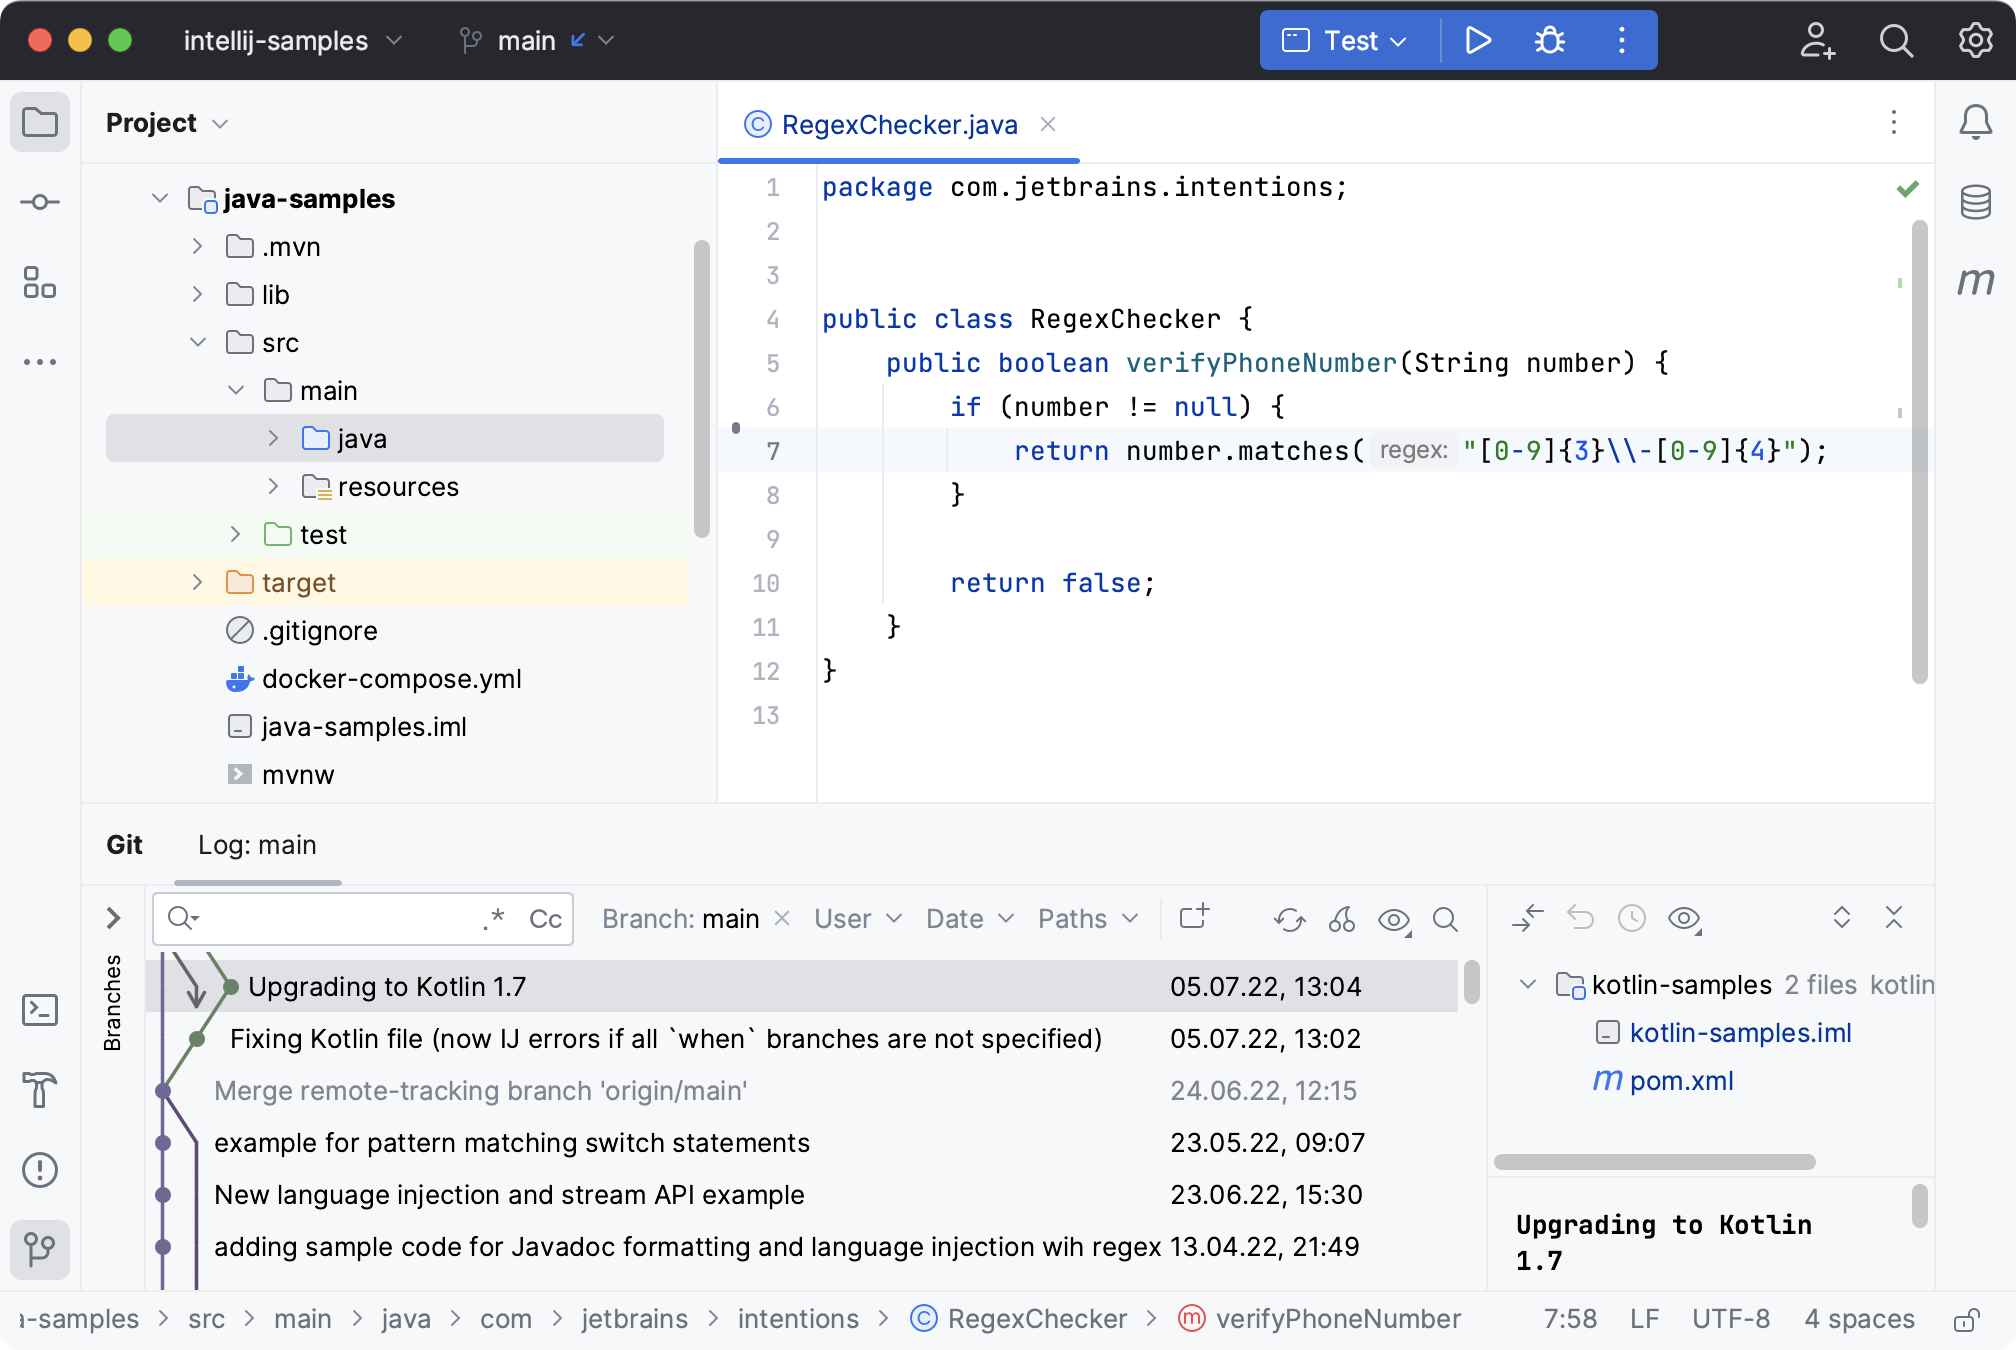Open the Terminal tool window
Image resolution: width=2016 pixels, height=1350 pixels.
pyautogui.click(x=40, y=1010)
